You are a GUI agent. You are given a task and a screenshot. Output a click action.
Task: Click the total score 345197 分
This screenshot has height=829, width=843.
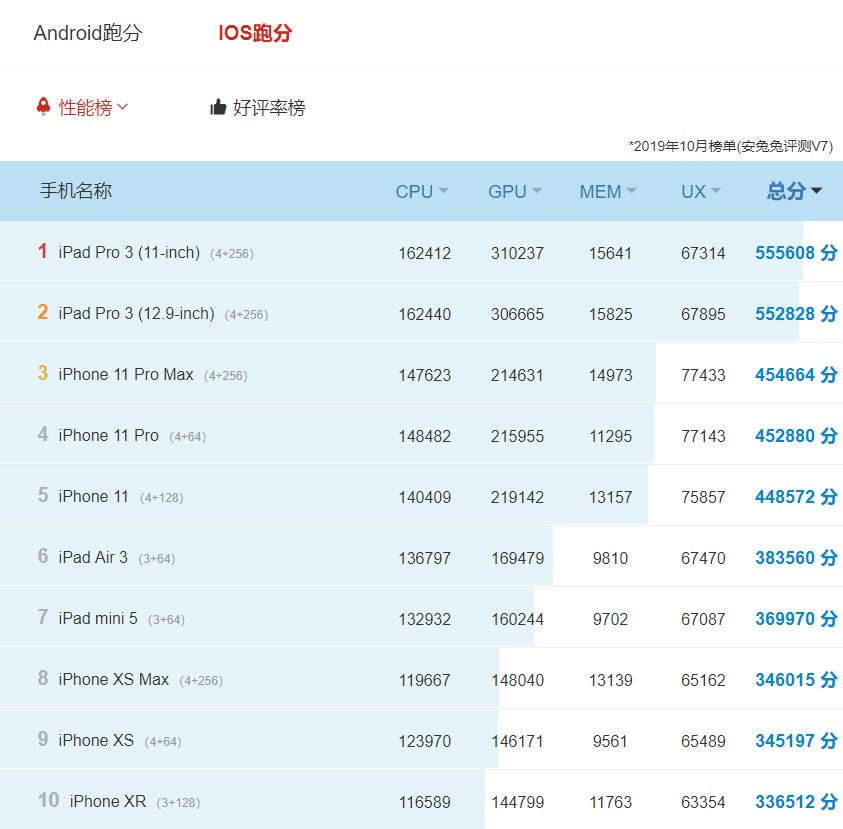(796, 741)
